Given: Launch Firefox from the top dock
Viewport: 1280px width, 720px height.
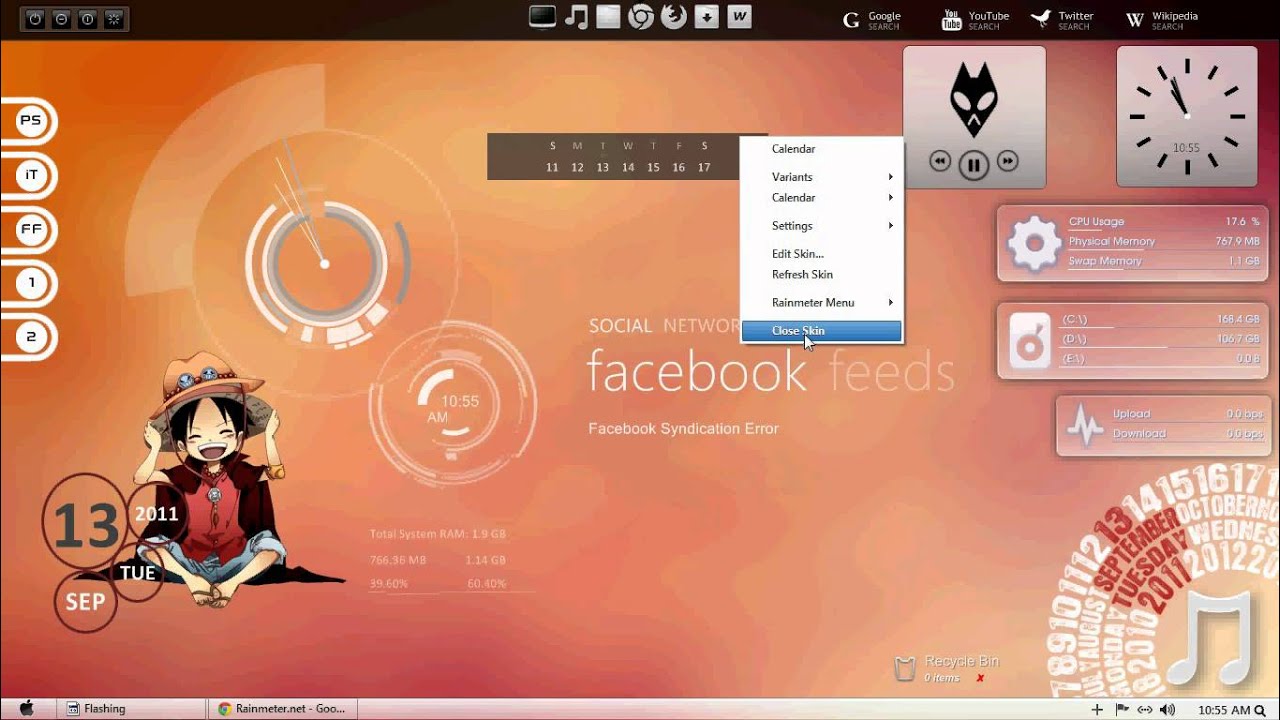Looking at the screenshot, I should (674, 16).
